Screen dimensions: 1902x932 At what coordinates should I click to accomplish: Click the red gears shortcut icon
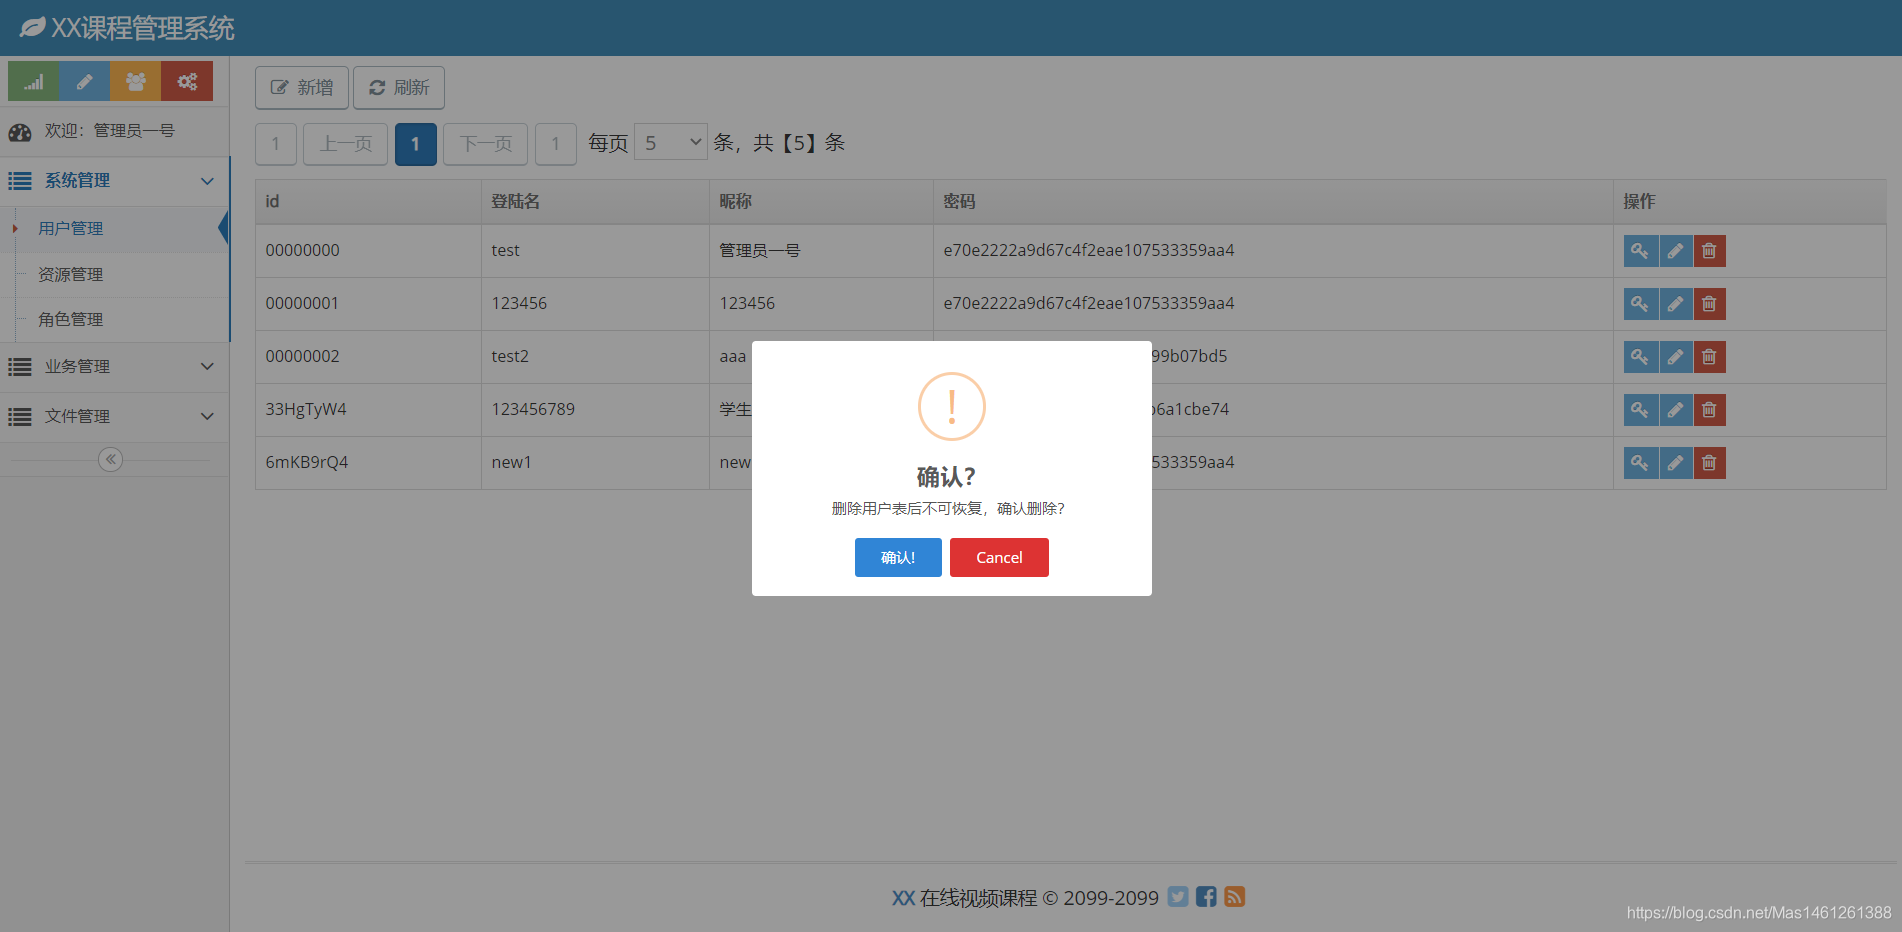coord(187,81)
